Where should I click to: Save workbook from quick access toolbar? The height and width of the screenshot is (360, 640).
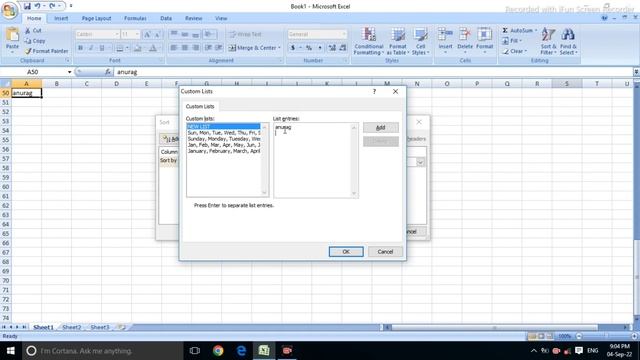pos(27,6)
